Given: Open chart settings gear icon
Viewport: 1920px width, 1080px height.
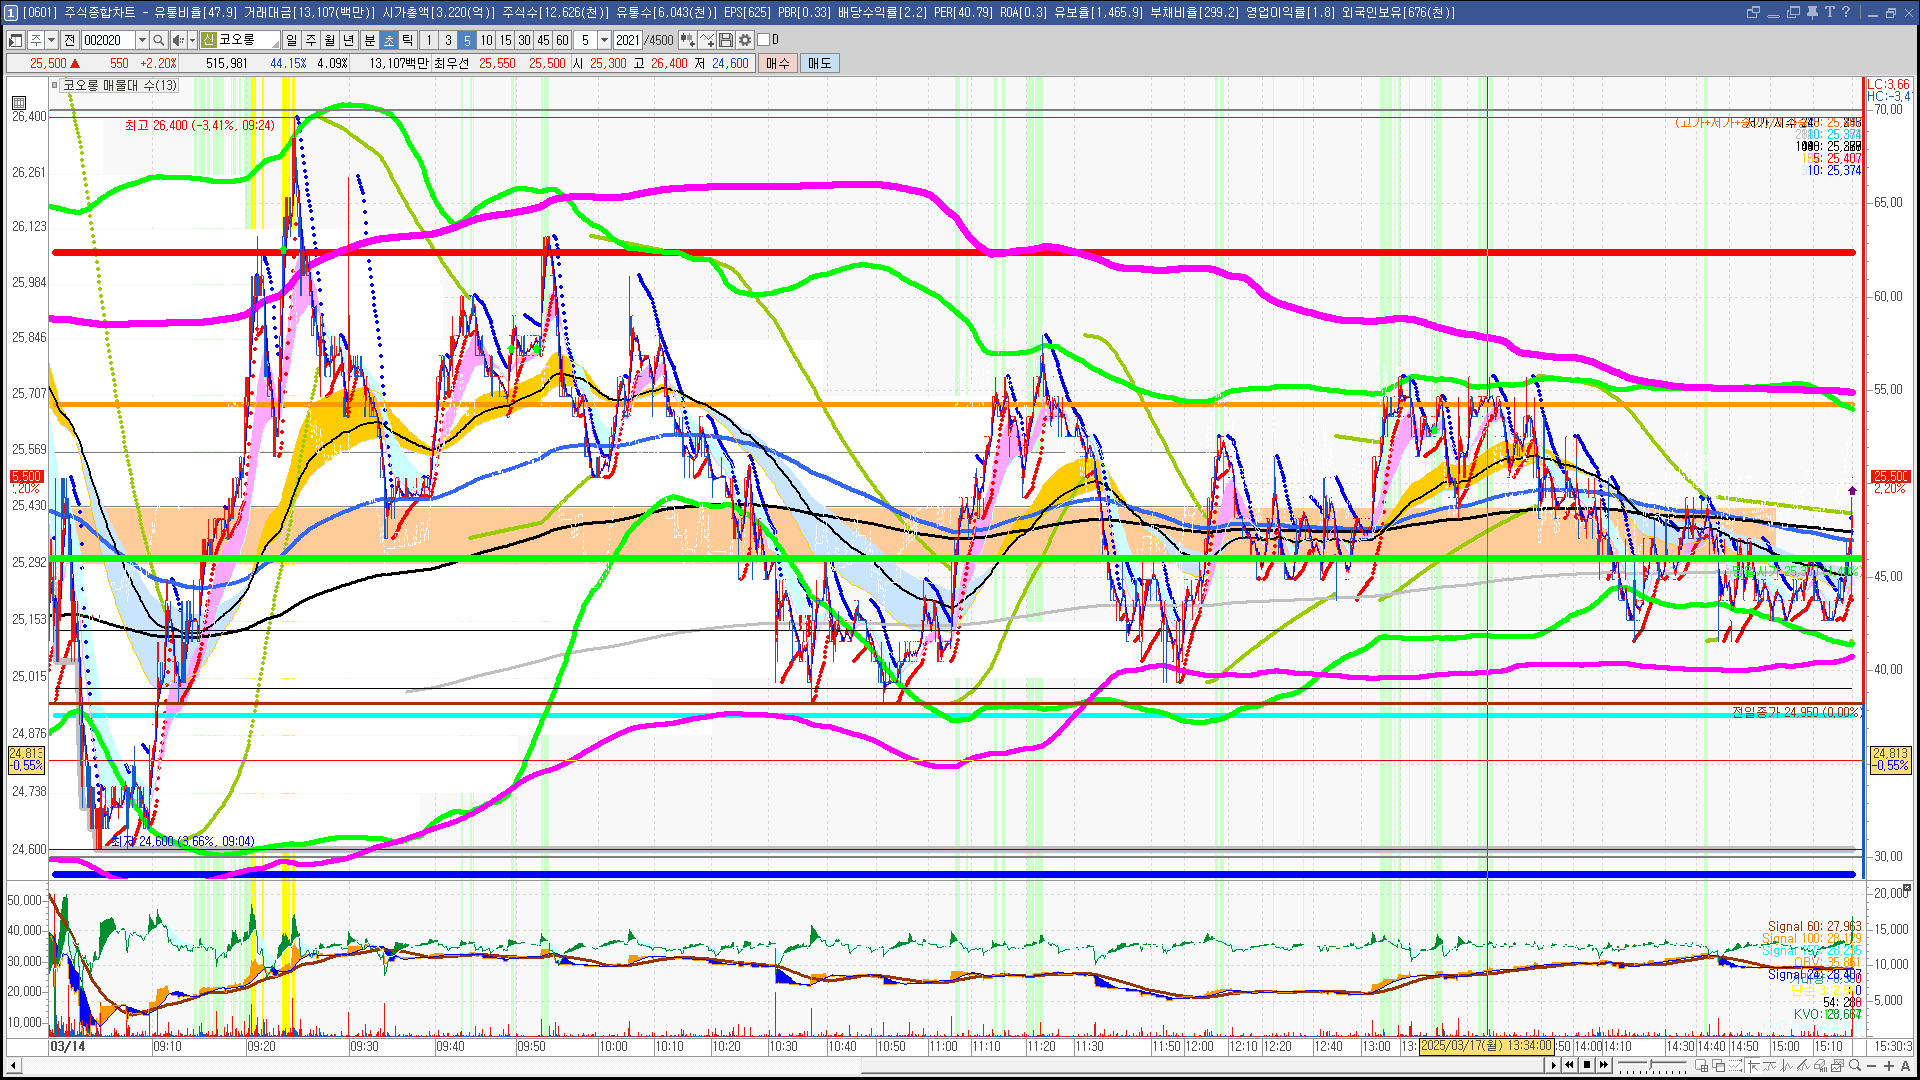Looking at the screenshot, I should click(745, 40).
